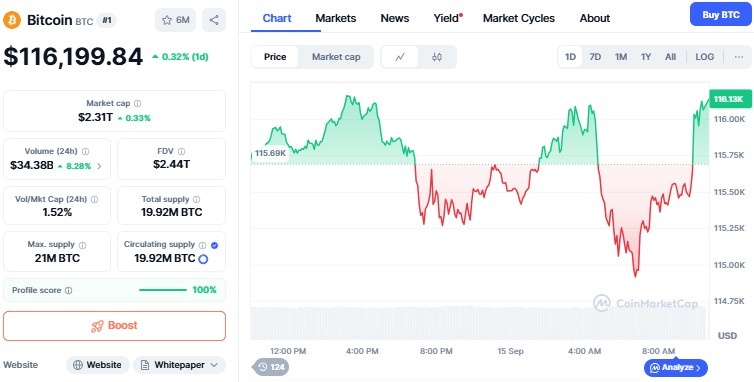
Task: Switch to the candlestick chart icon
Action: coord(437,57)
